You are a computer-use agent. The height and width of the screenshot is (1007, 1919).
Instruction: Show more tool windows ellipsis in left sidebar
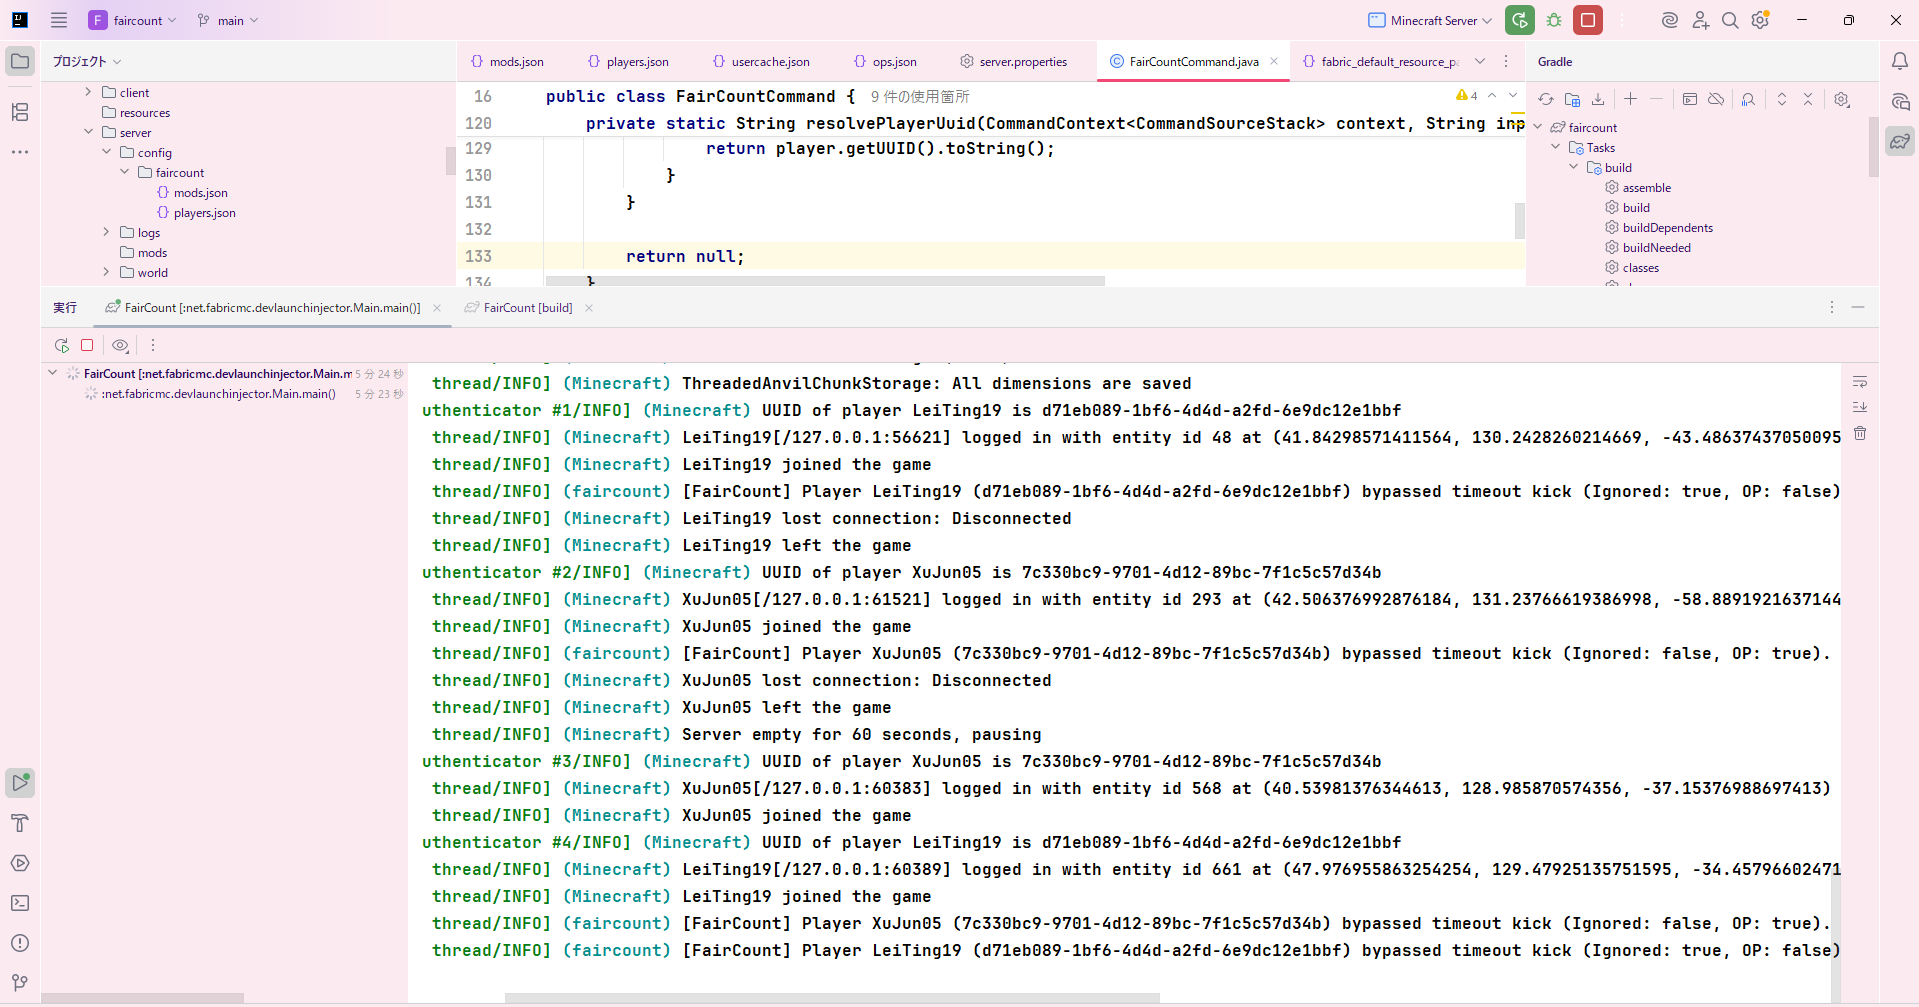point(20,152)
